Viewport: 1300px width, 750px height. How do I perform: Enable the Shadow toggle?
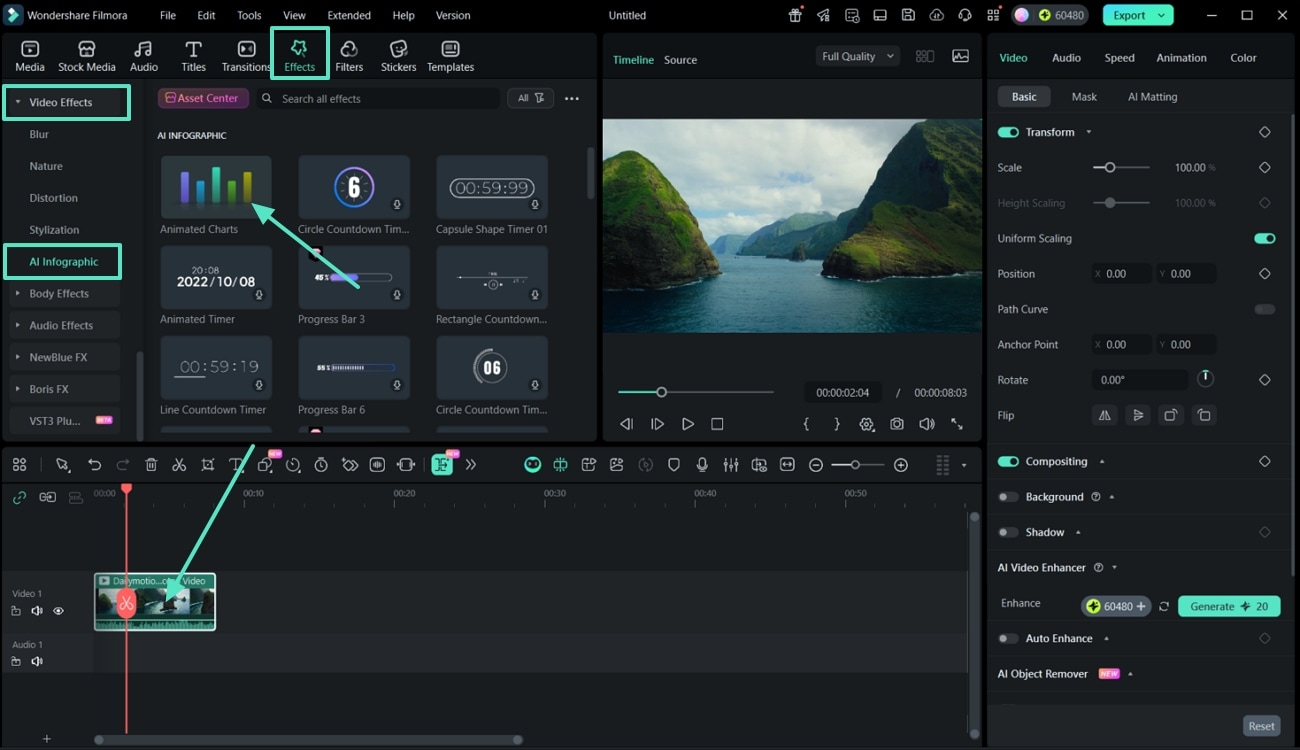click(1008, 532)
